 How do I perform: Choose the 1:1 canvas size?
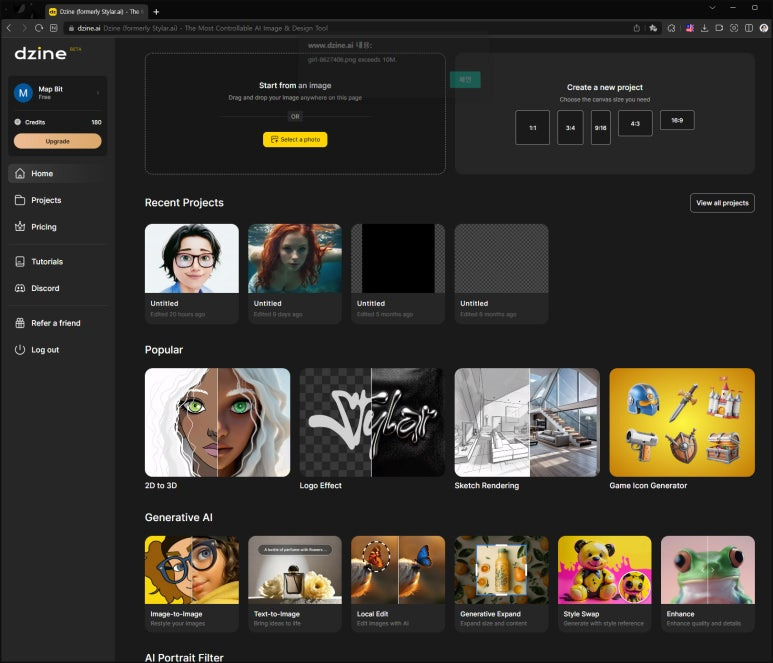click(x=532, y=128)
